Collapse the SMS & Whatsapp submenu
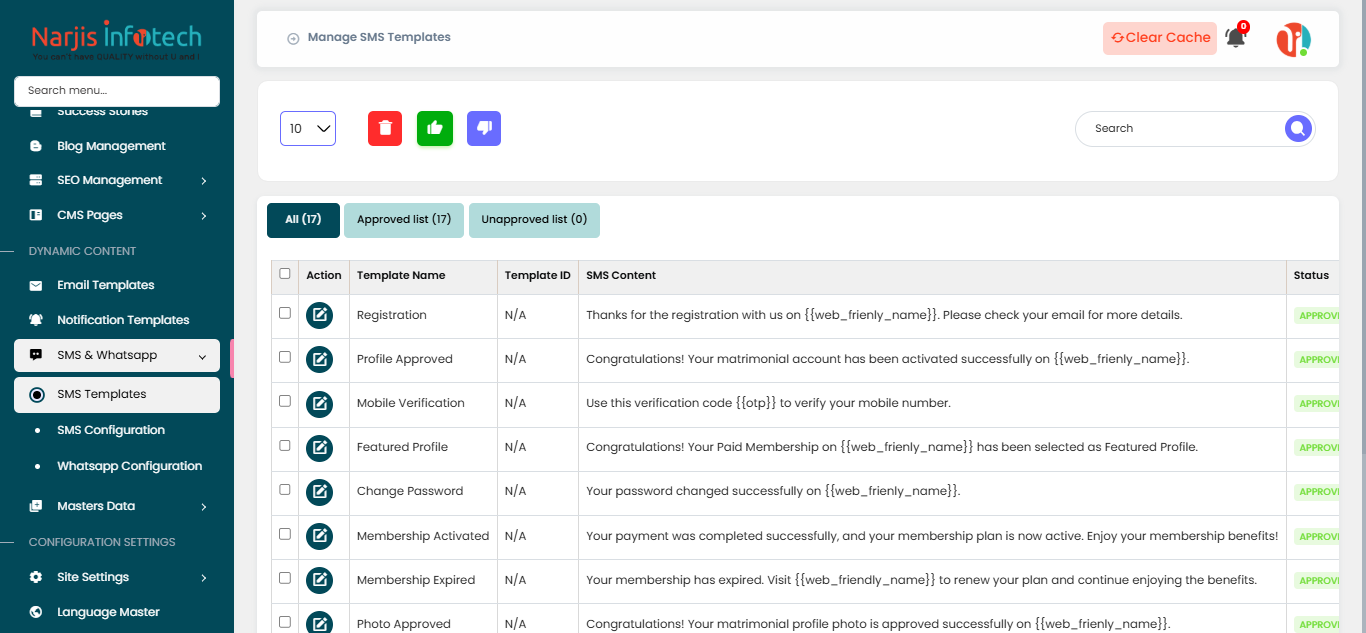The height and width of the screenshot is (633, 1366). 117,355
